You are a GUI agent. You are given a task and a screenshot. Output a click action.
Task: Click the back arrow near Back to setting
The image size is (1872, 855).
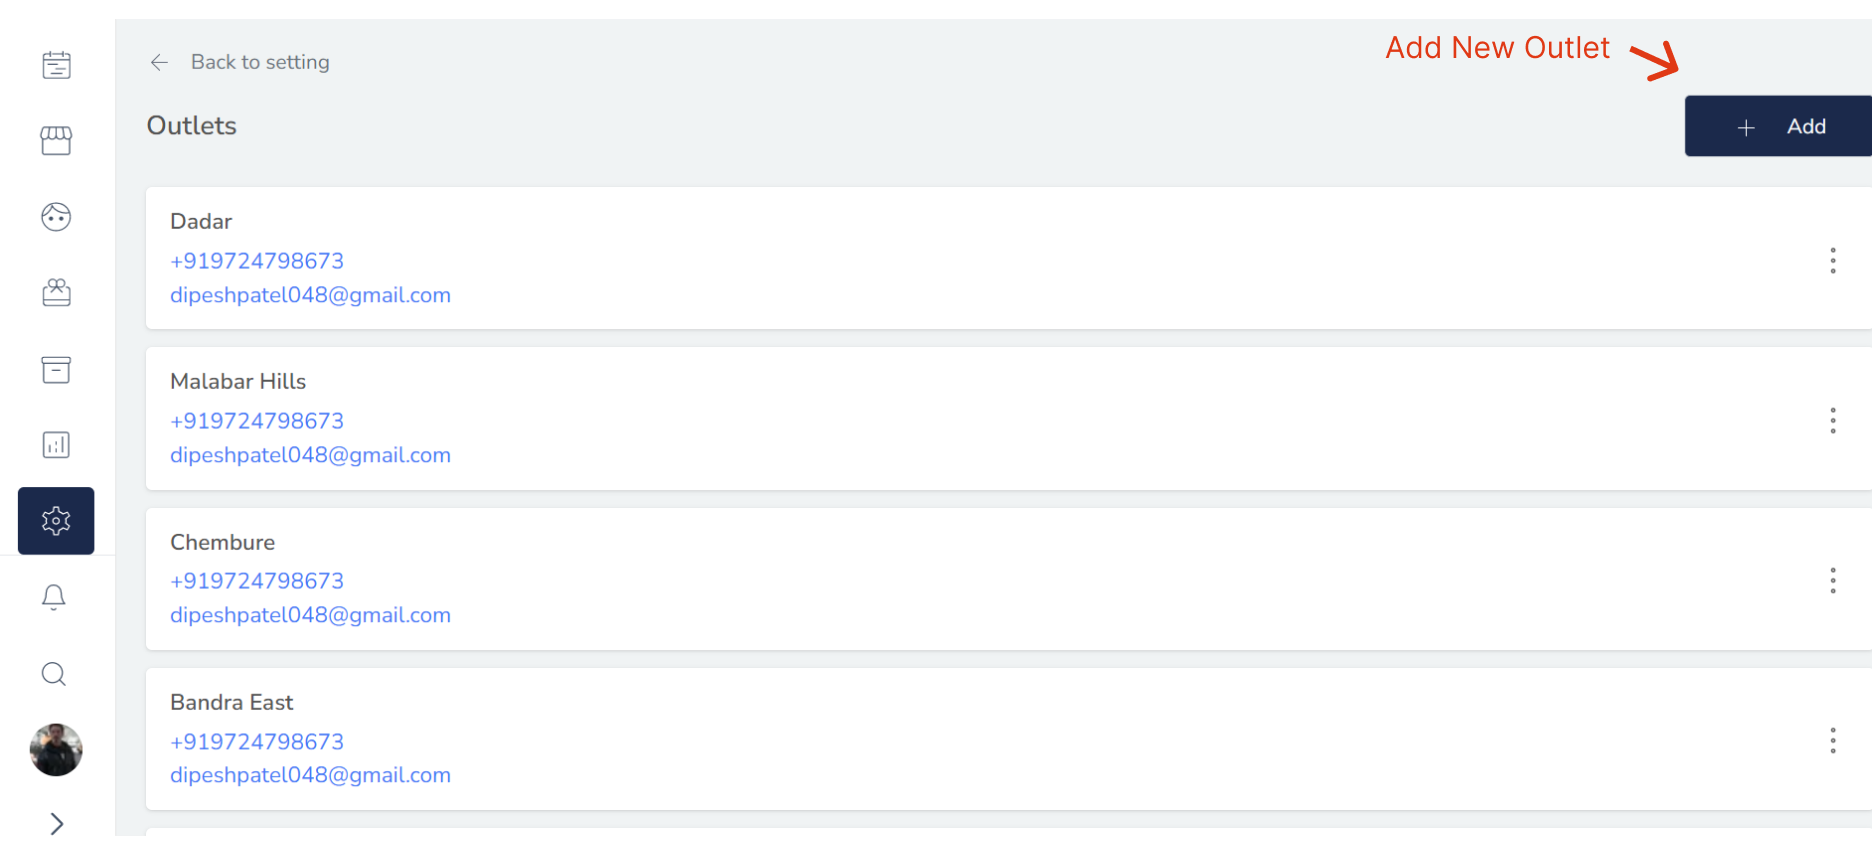point(159,62)
